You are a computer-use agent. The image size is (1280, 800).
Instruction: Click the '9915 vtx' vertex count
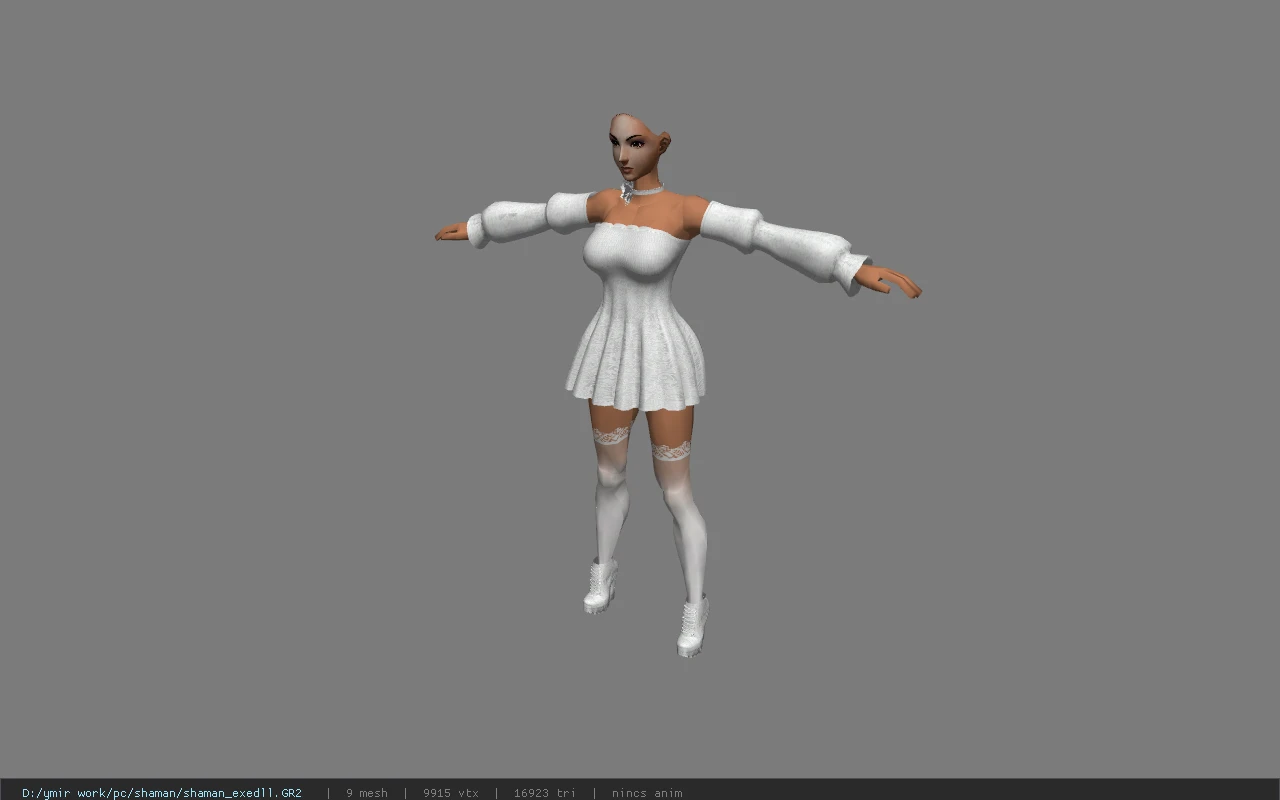(451, 793)
